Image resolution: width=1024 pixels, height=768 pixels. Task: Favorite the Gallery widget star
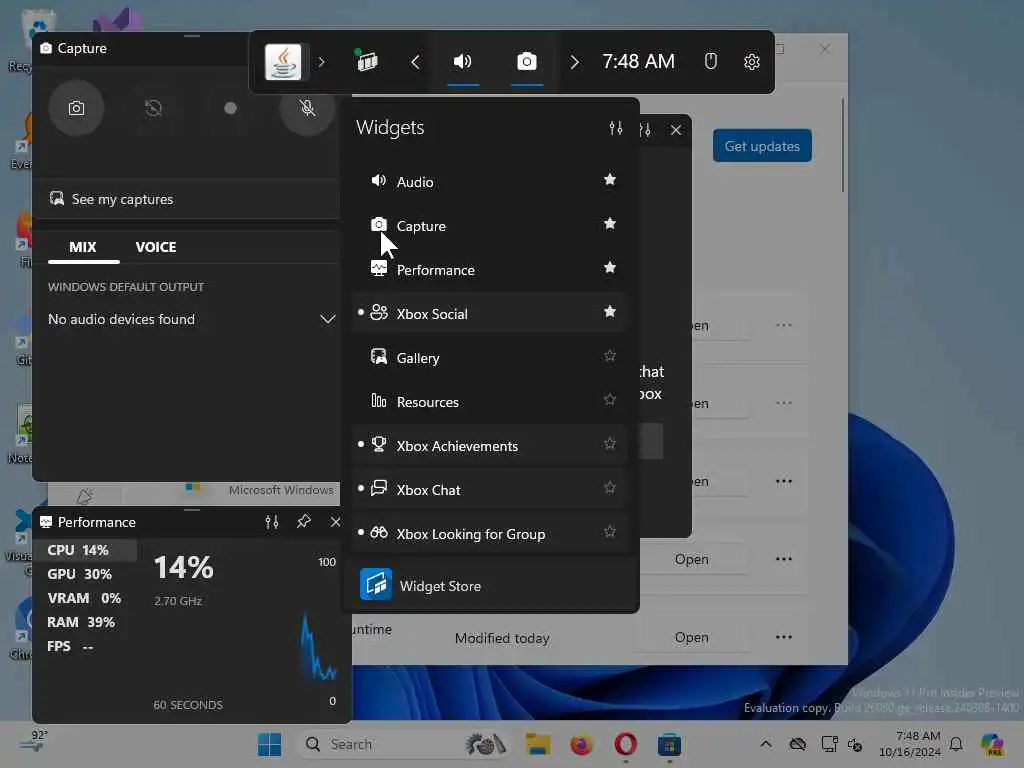(x=609, y=355)
